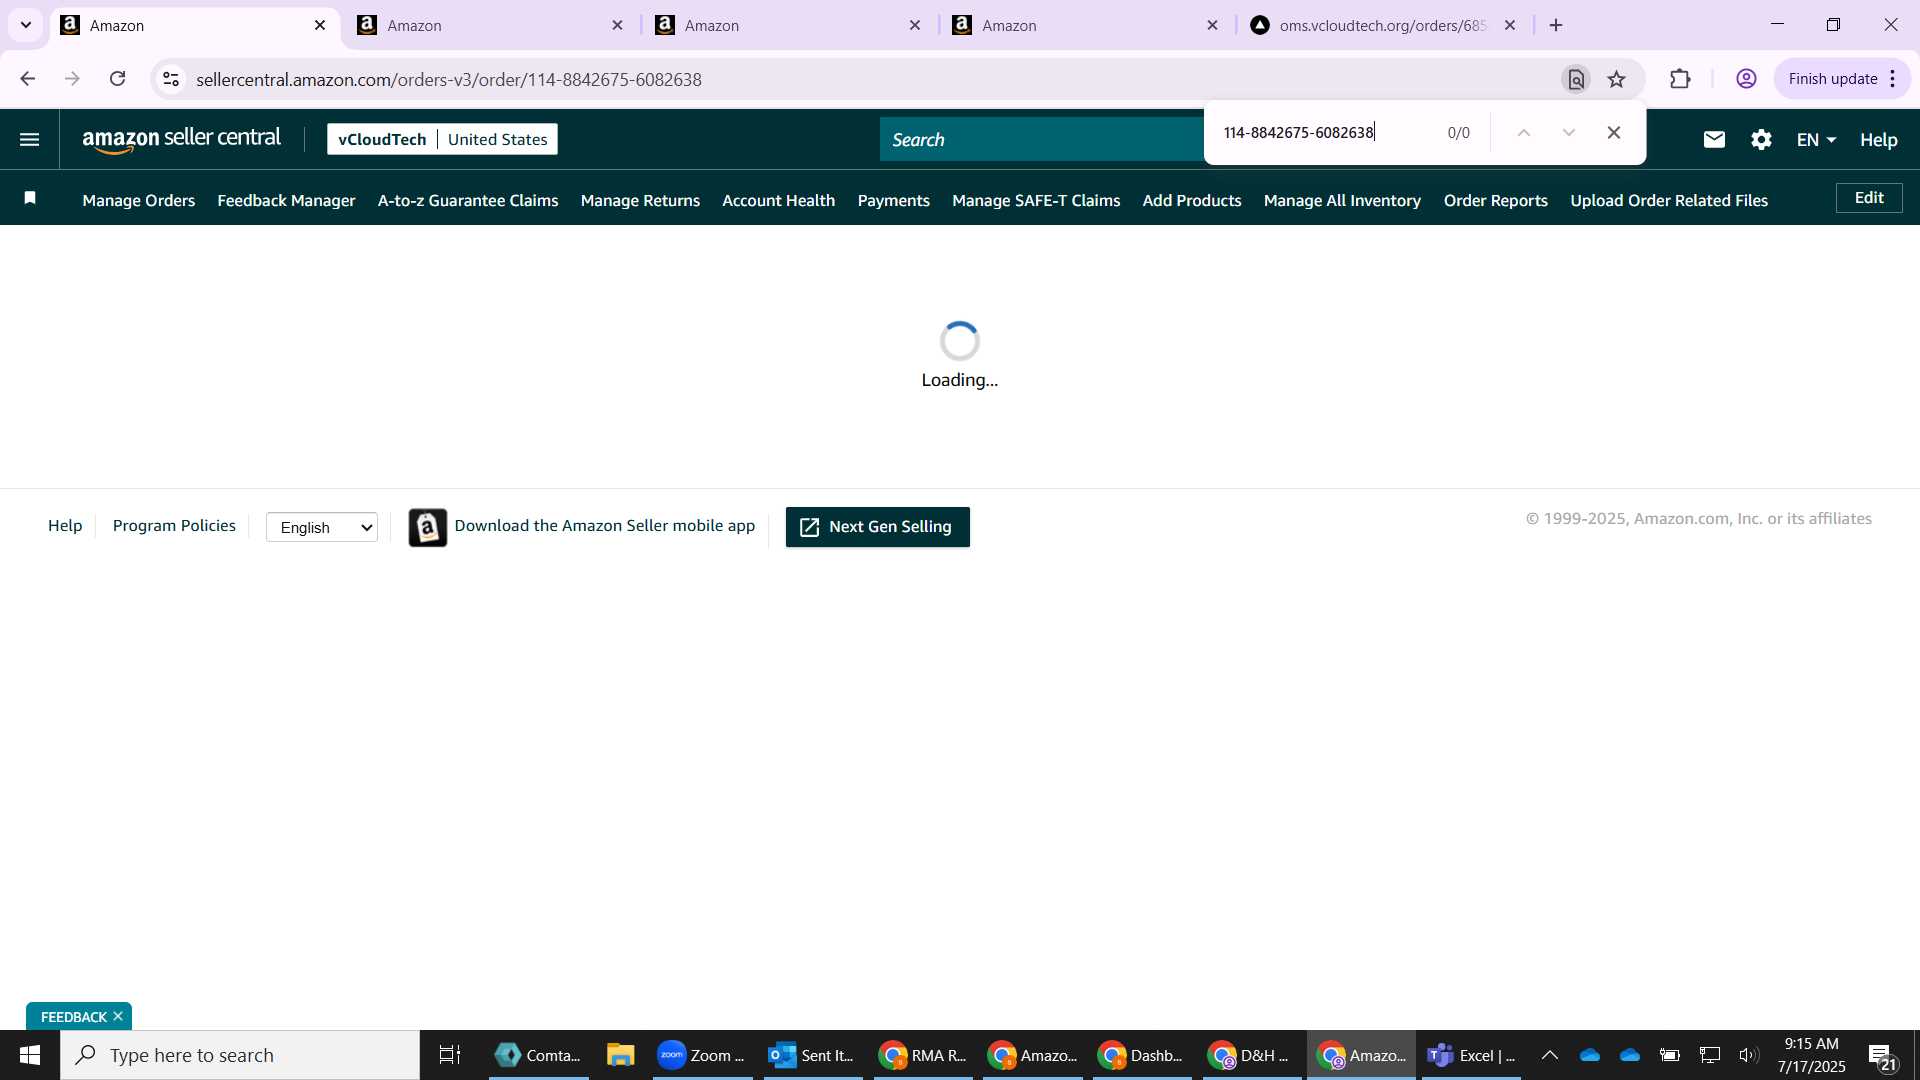The height and width of the screenshot is (1080, 1920).
Task: Click the find-in-page text field
Action: coord(1325,133)
